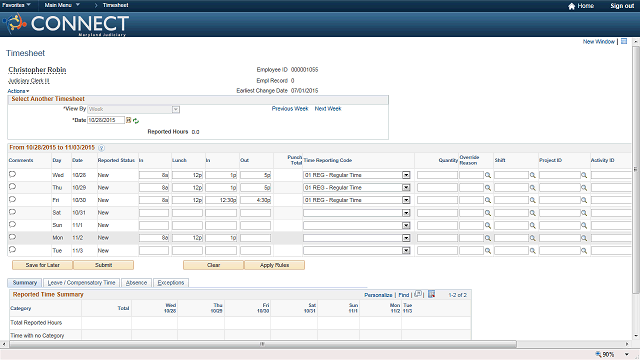640x360 pixels.
Task: Go to Previous Week link
Action: click(290, 109)
